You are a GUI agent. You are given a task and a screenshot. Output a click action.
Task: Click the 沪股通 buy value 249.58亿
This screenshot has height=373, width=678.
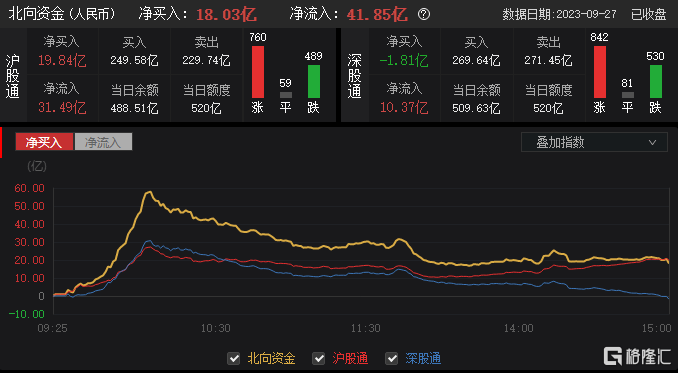(134, 61)
